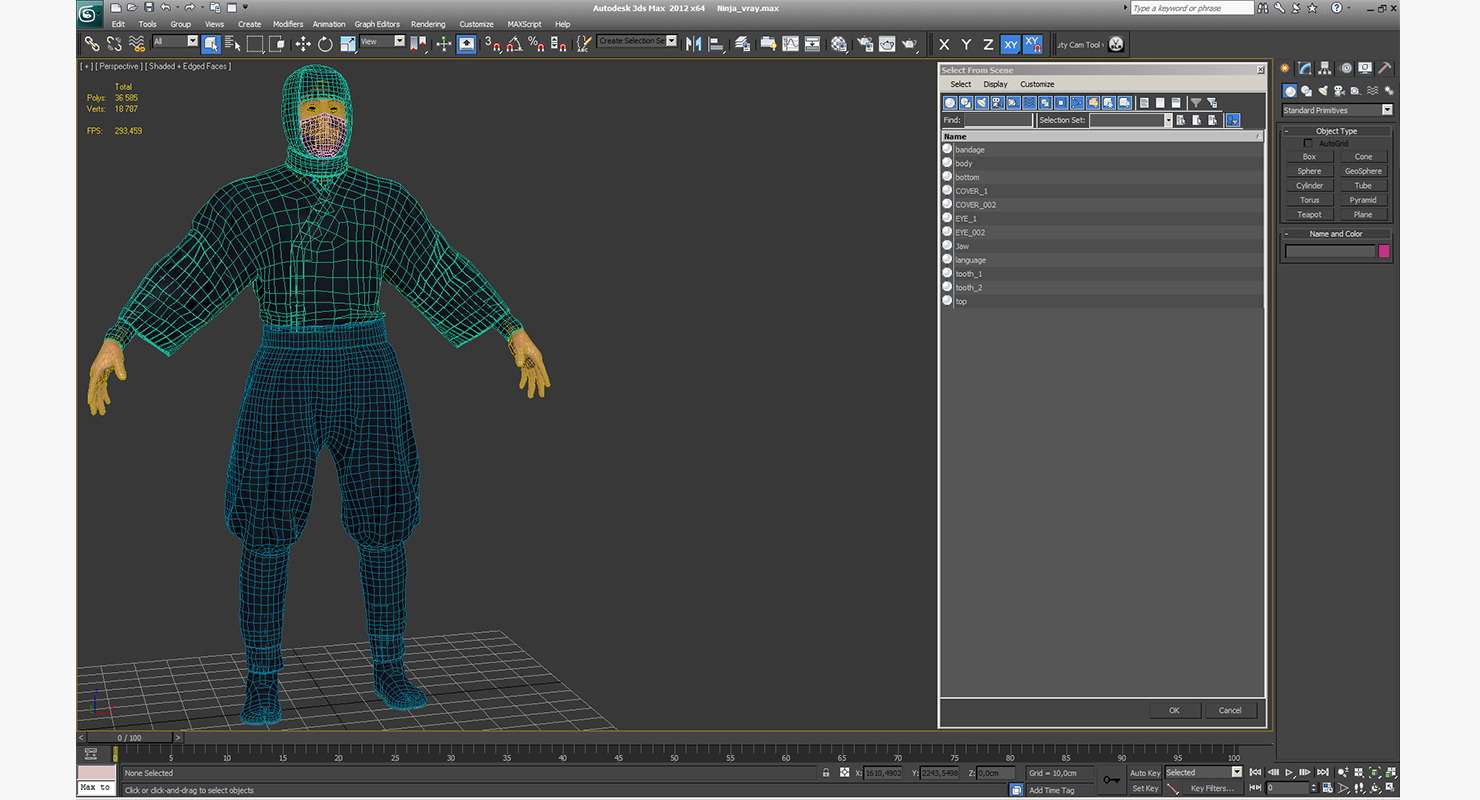This screenshot has width=1480, height=800.
Task: Open the Rendering menu
Action: click(428, 24)
